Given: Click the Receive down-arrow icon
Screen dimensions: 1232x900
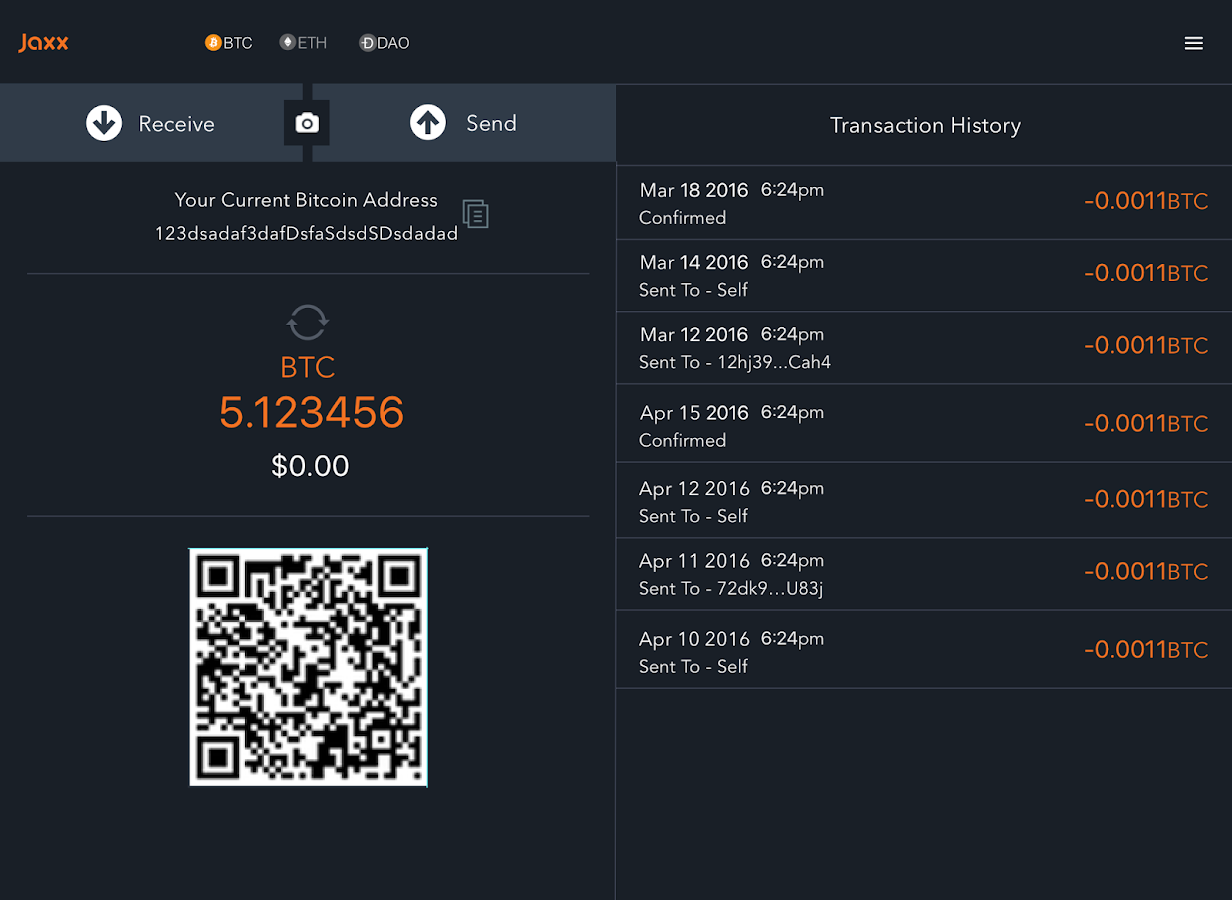Looking at the screenshot, I should tap(104, 123).
